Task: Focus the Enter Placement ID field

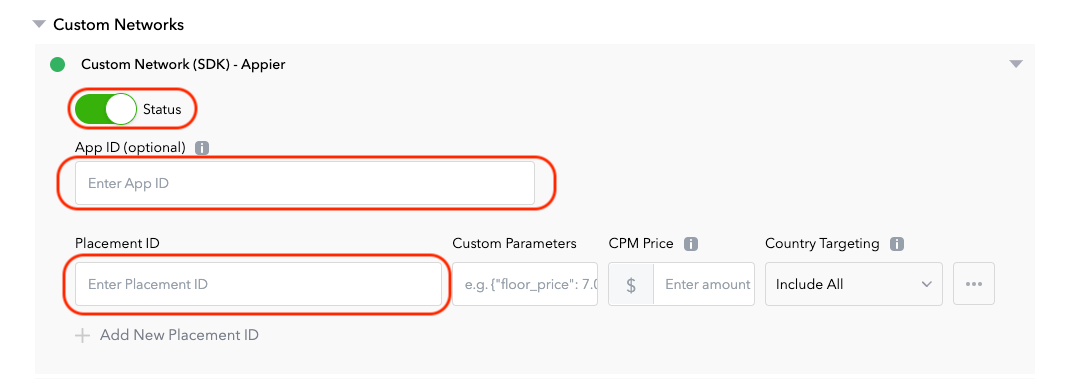Action: 258,284
